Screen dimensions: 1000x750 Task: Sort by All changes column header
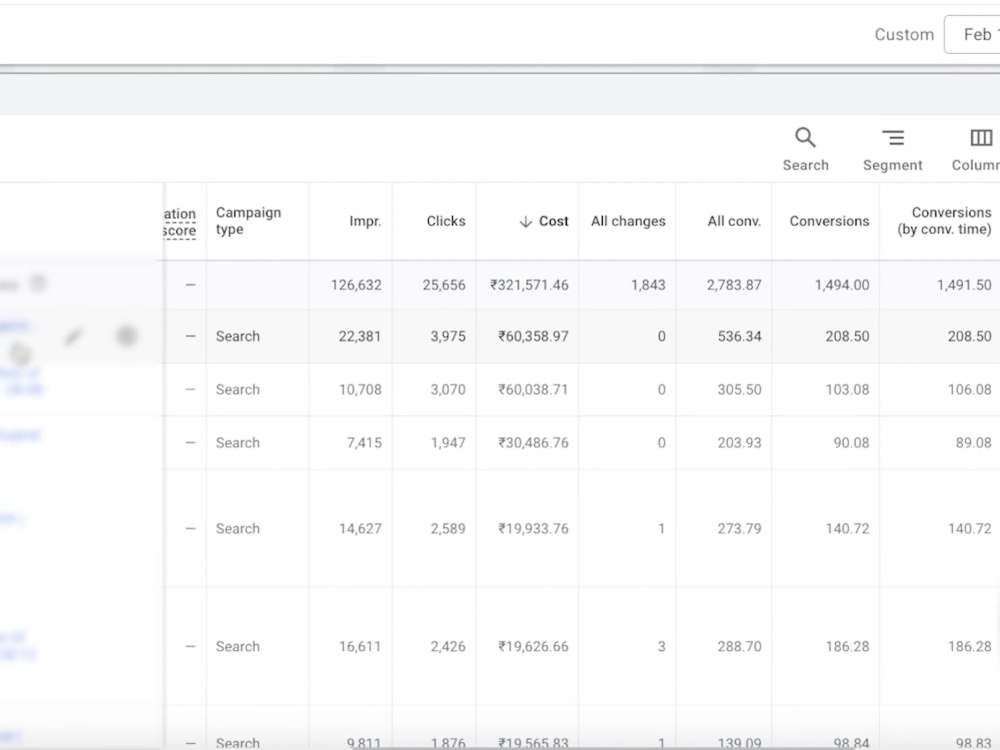coord(628,221)
